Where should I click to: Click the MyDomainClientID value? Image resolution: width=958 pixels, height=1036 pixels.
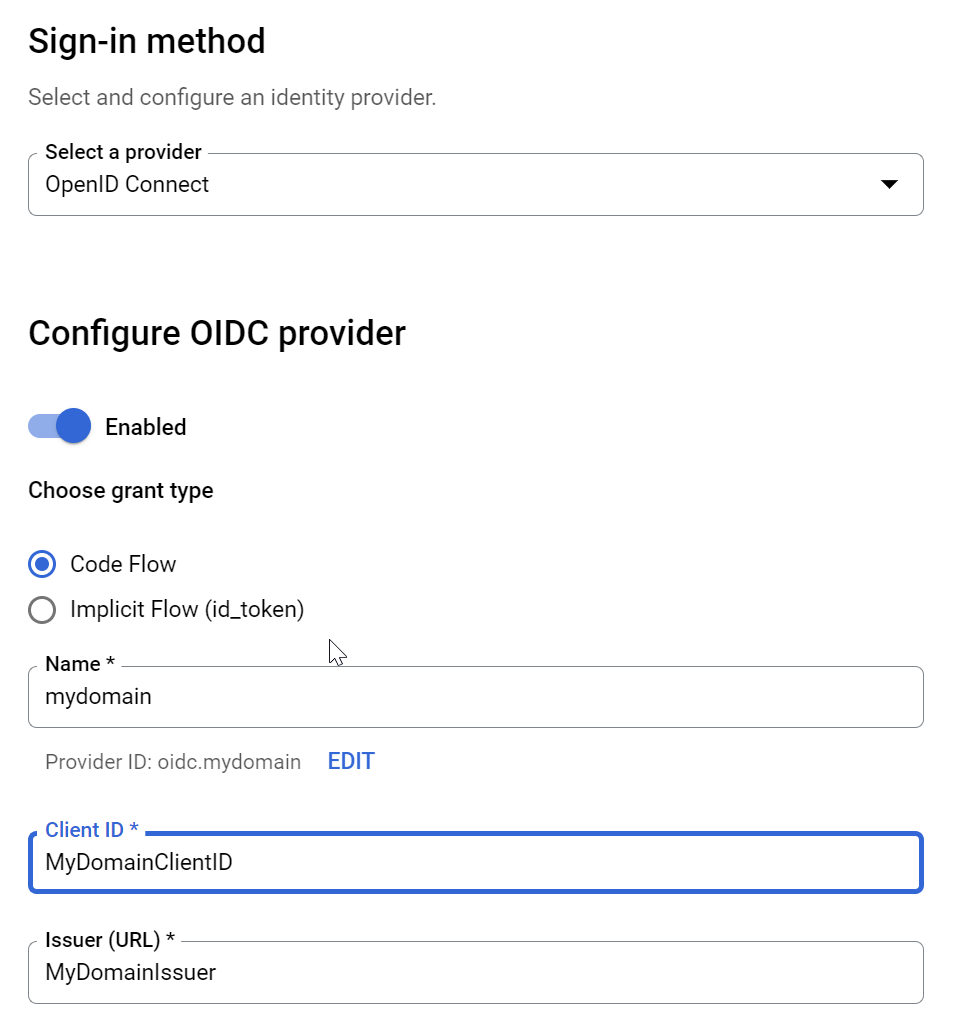(137, 862)
